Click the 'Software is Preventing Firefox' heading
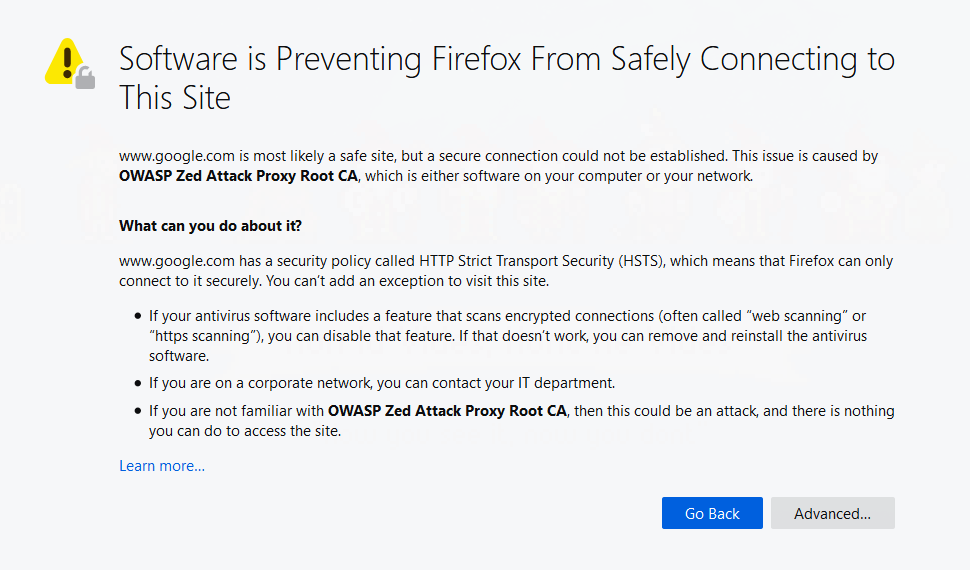Screen dimensions: 970x570 tap(507, 78)
